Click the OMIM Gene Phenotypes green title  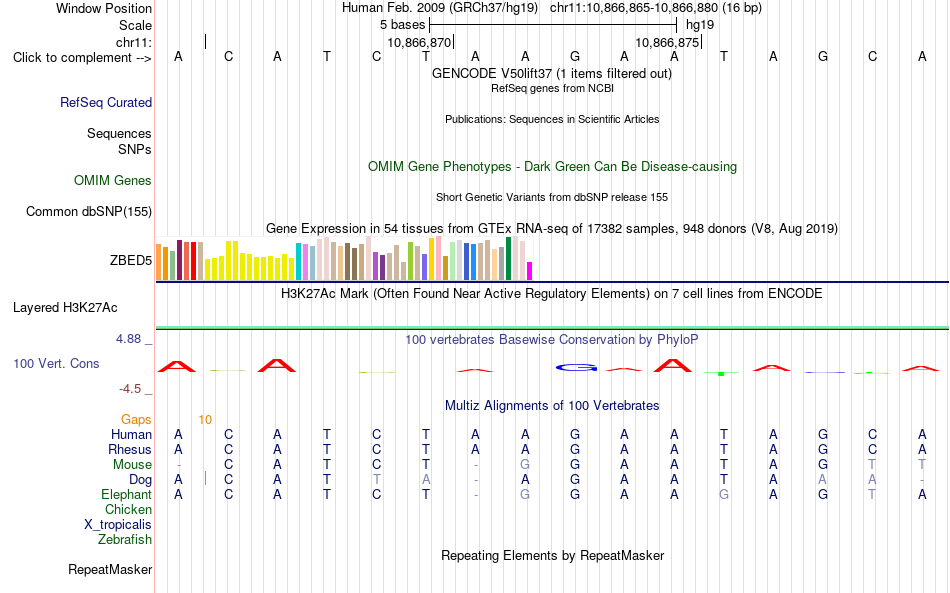click(553, 167)
